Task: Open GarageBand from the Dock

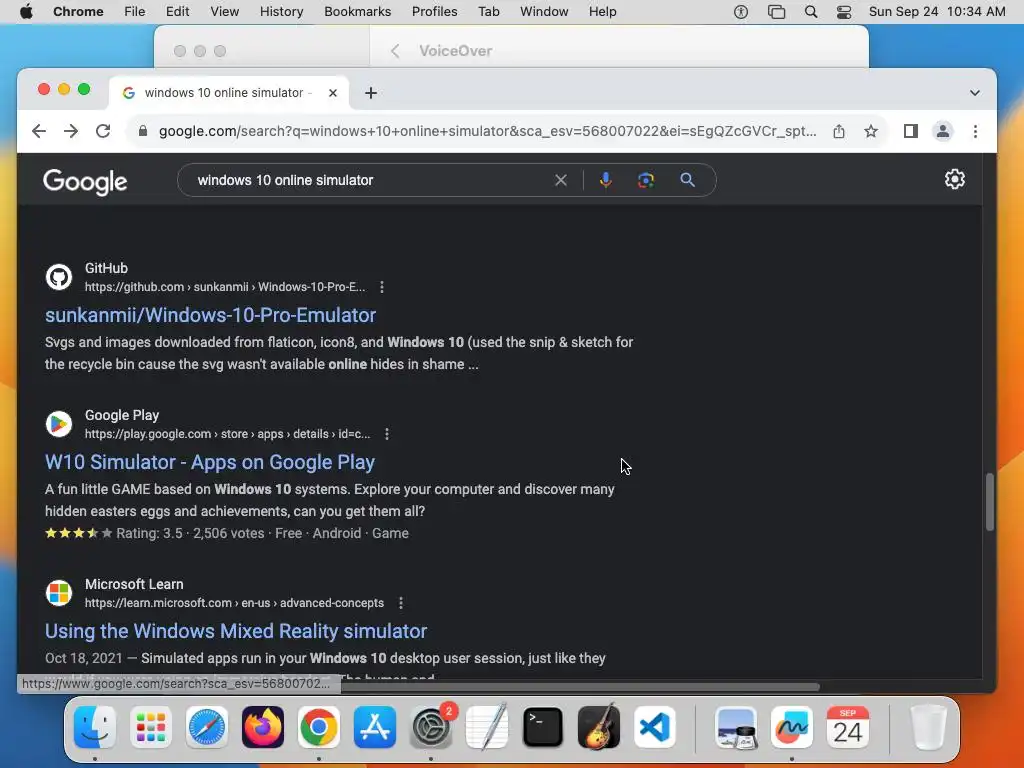Action: pyautogui.click(x=599, y=727)
